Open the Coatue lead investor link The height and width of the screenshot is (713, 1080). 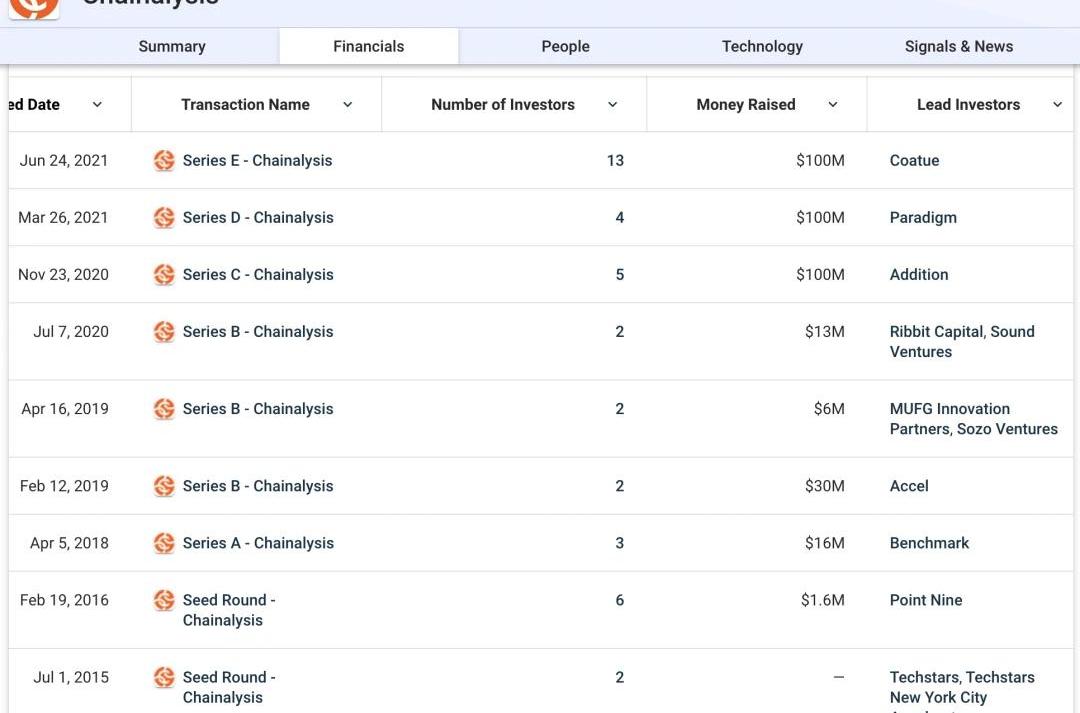tap(914, 161)
